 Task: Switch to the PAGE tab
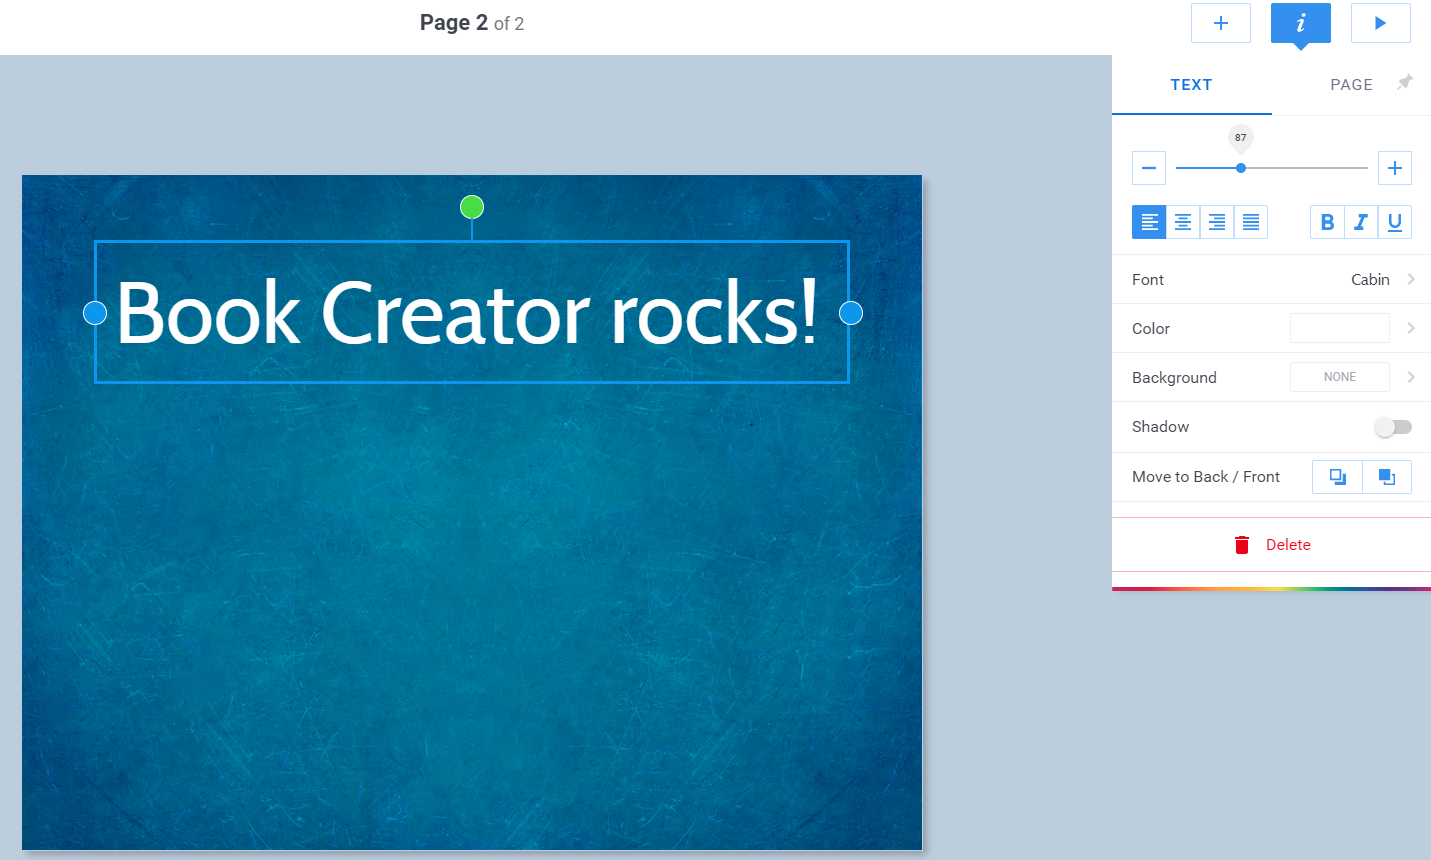point(1351,85)
